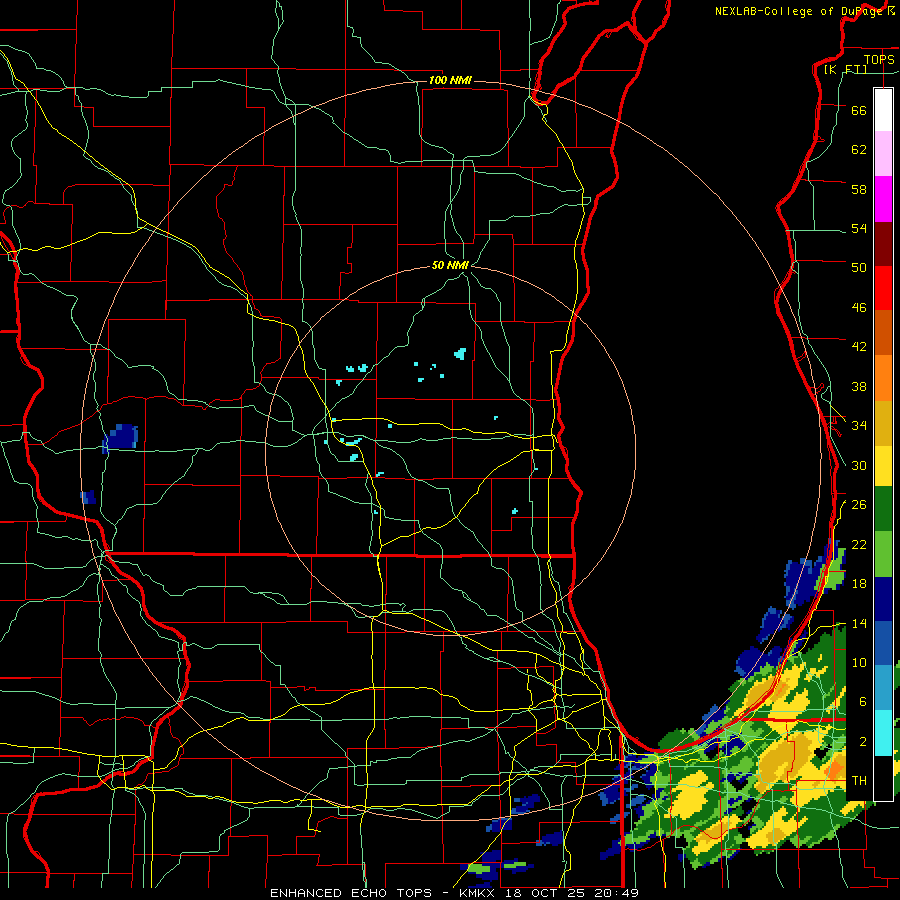Click the 58 value on the legend
The height and width of the screenshot is (900, 900).
tap(859, 189)
